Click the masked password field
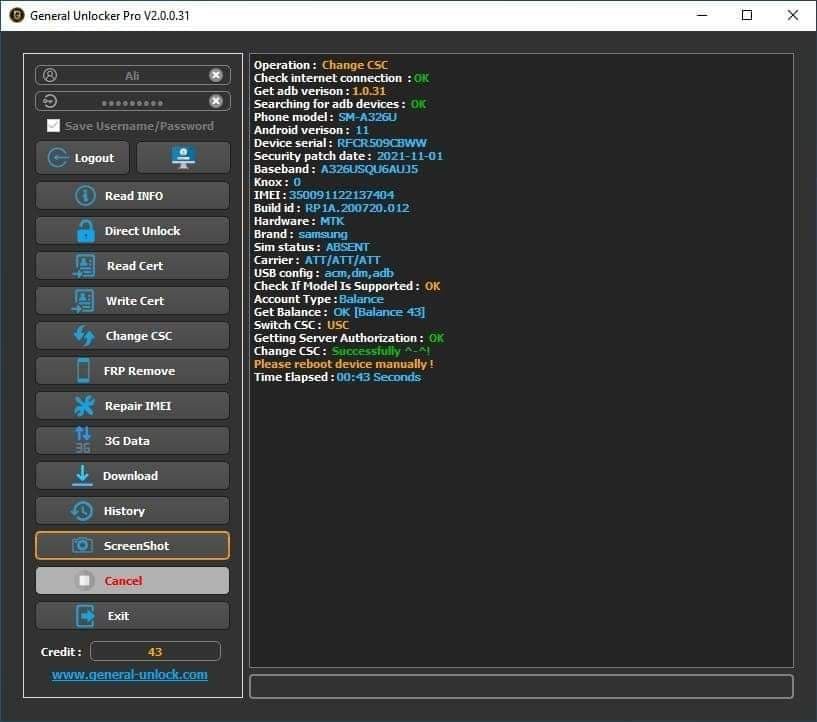The image size is (817, 722). click(133, 101)
